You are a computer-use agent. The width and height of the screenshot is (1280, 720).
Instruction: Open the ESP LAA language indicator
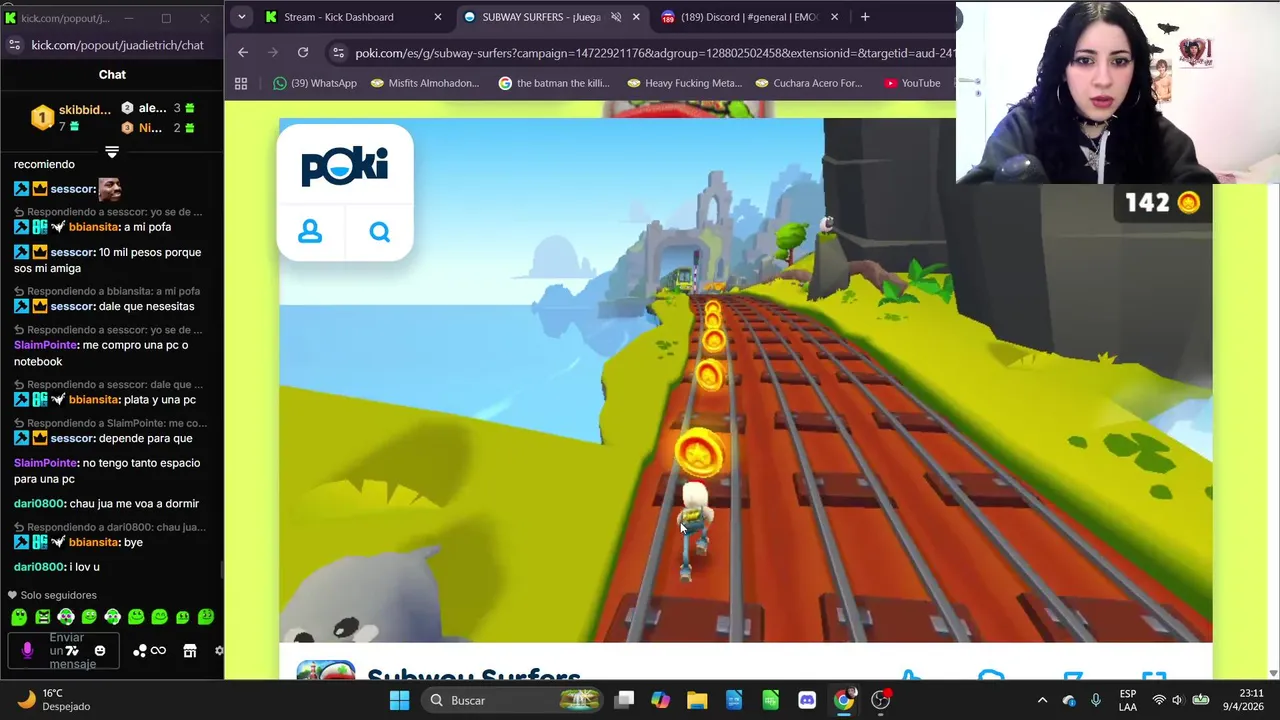pos(1128,700)
